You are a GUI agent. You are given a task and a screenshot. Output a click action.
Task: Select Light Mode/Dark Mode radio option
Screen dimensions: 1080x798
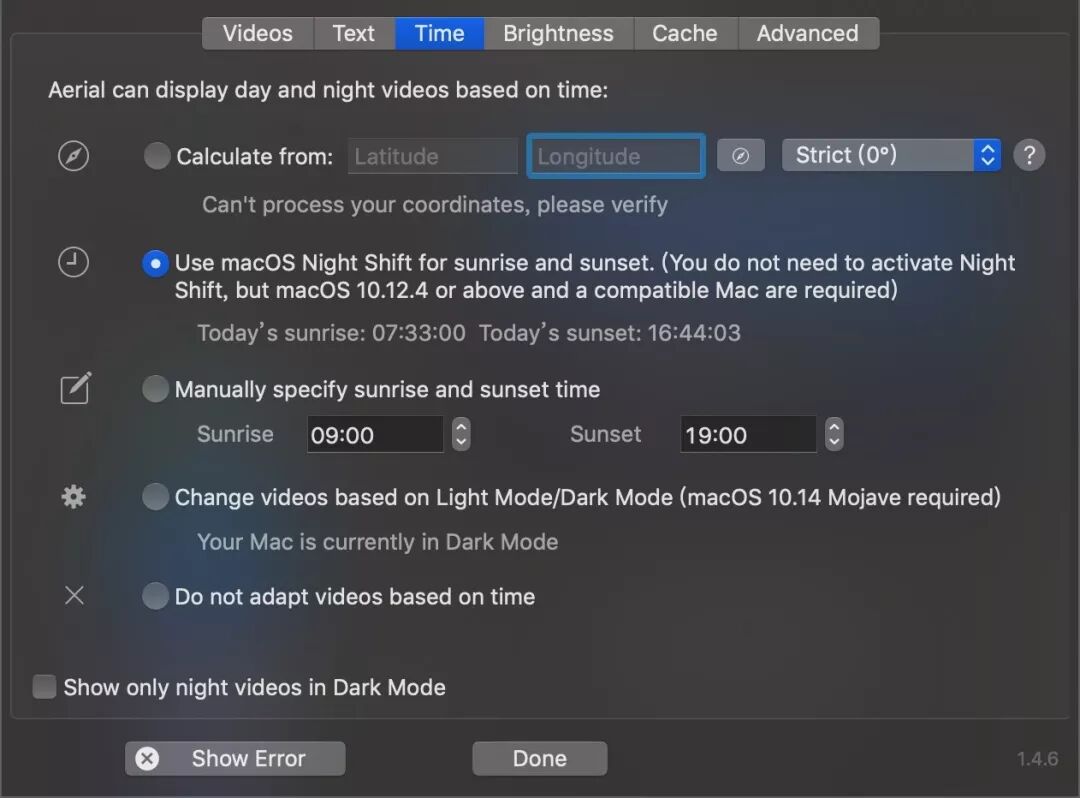pos(156,496)
